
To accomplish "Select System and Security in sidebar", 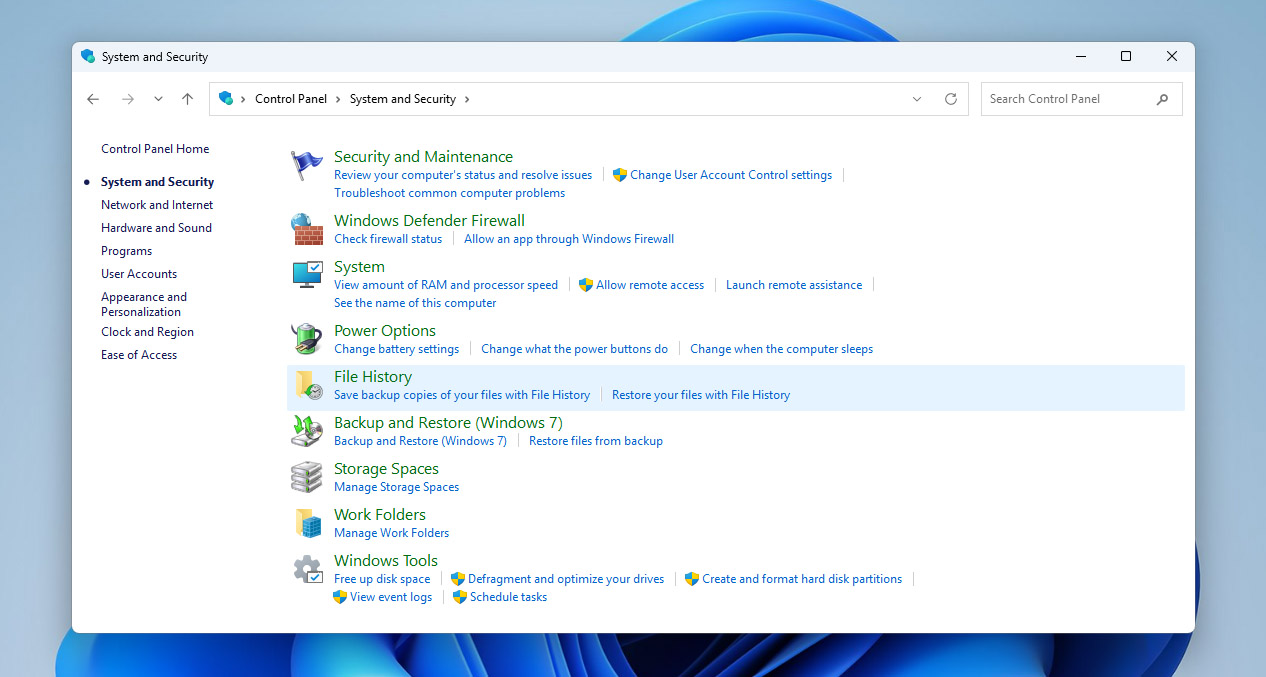I will tap(157, 182).
